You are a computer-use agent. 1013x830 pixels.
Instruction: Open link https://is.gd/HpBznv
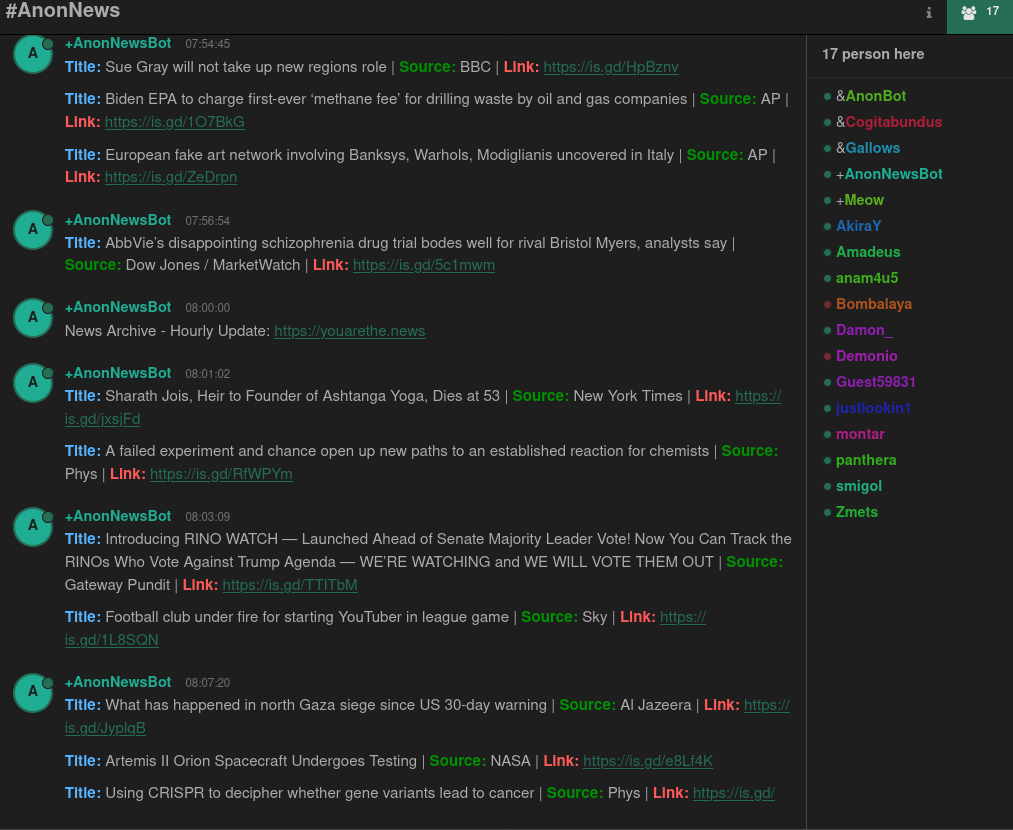click(611, 67)
